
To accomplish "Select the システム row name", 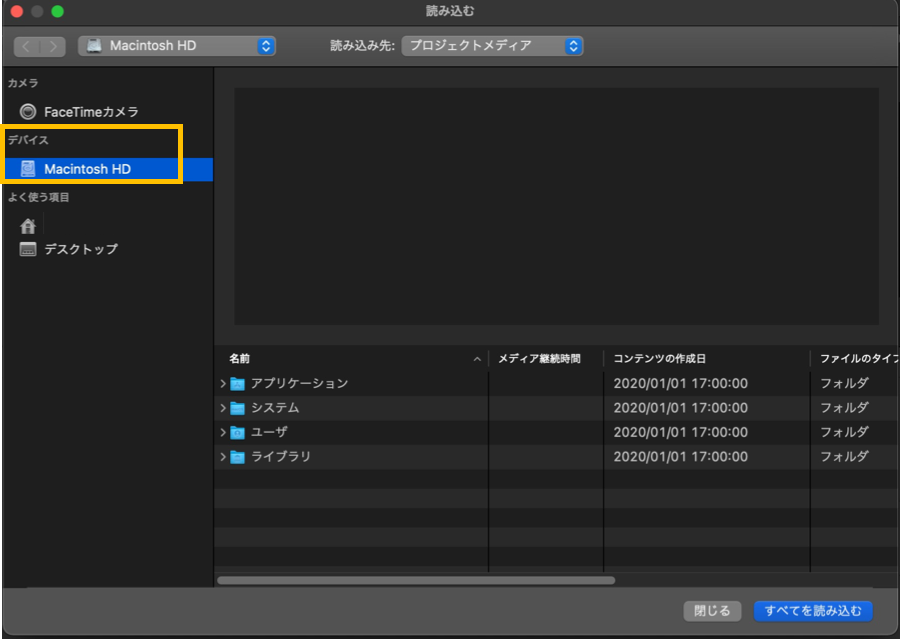I will coord(275,408).
